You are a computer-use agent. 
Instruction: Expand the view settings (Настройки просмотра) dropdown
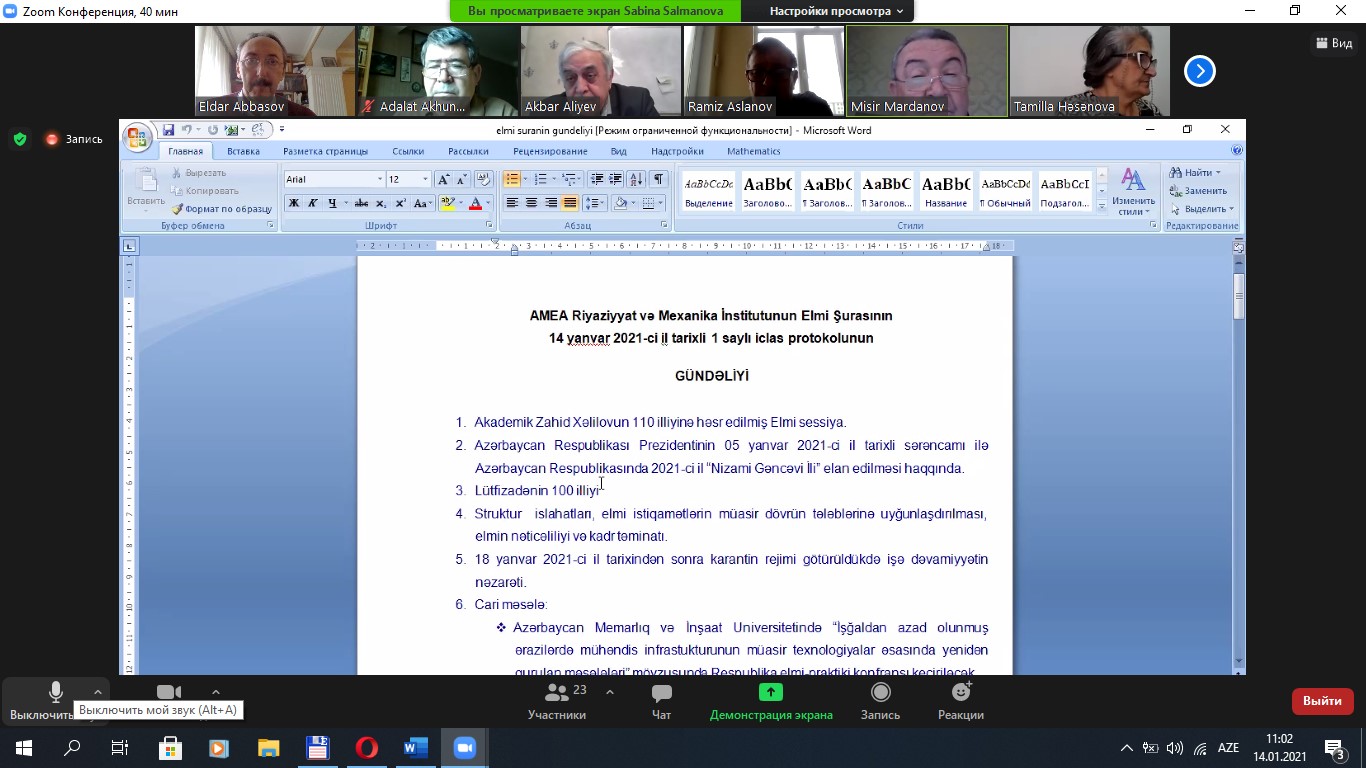[836, 11]
